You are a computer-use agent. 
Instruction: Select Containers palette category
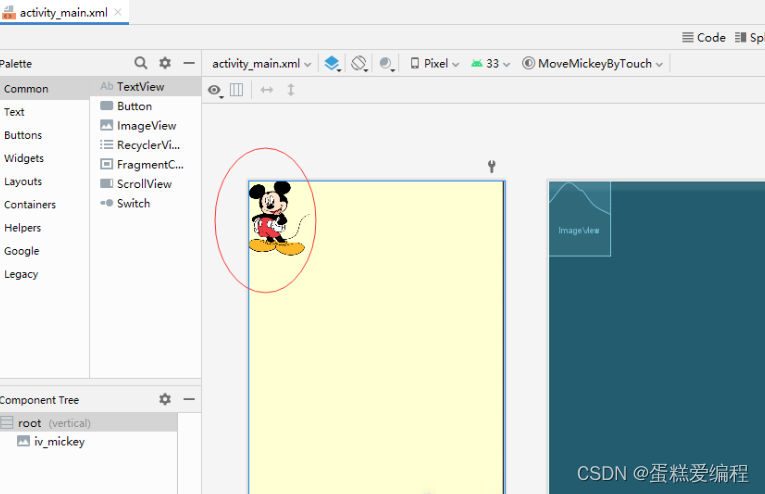click(x=44, y=205)
